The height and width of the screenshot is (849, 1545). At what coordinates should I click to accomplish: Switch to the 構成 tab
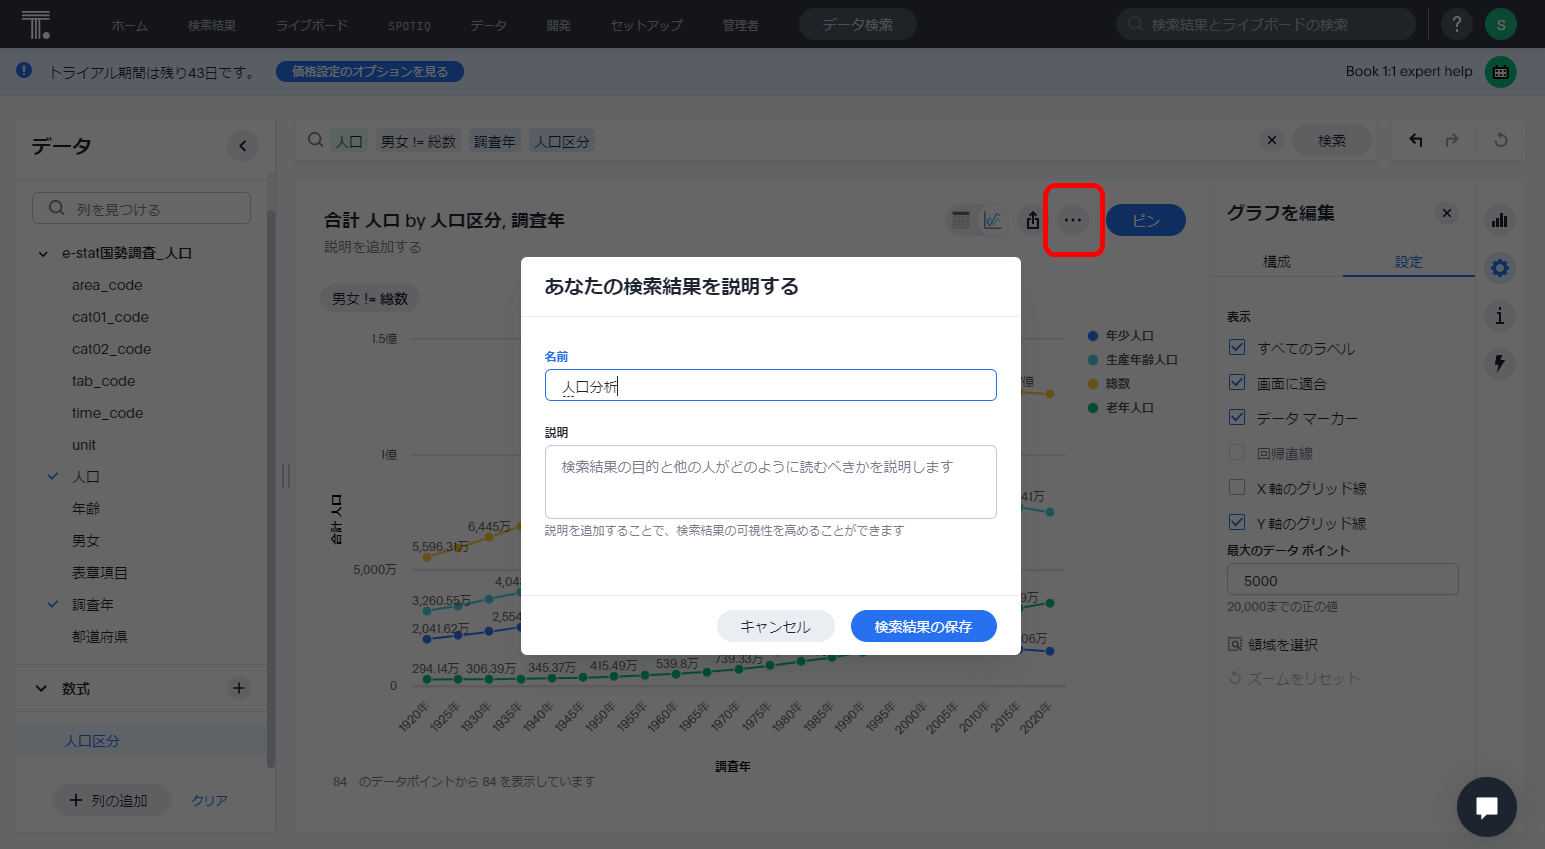(x=1278, y=261)
